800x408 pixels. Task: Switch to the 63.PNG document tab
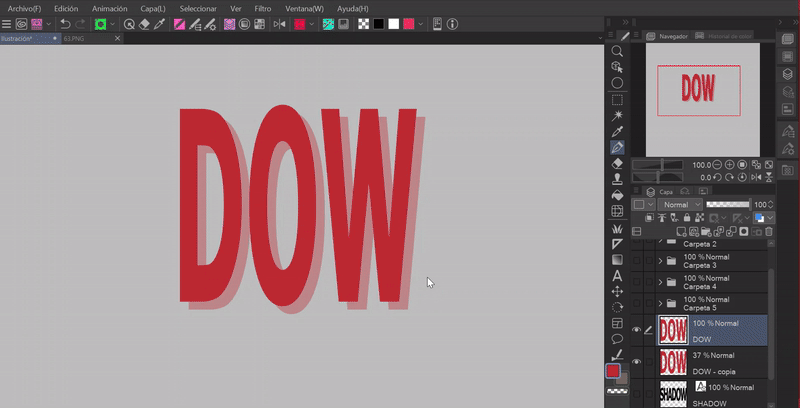(92, 38)
